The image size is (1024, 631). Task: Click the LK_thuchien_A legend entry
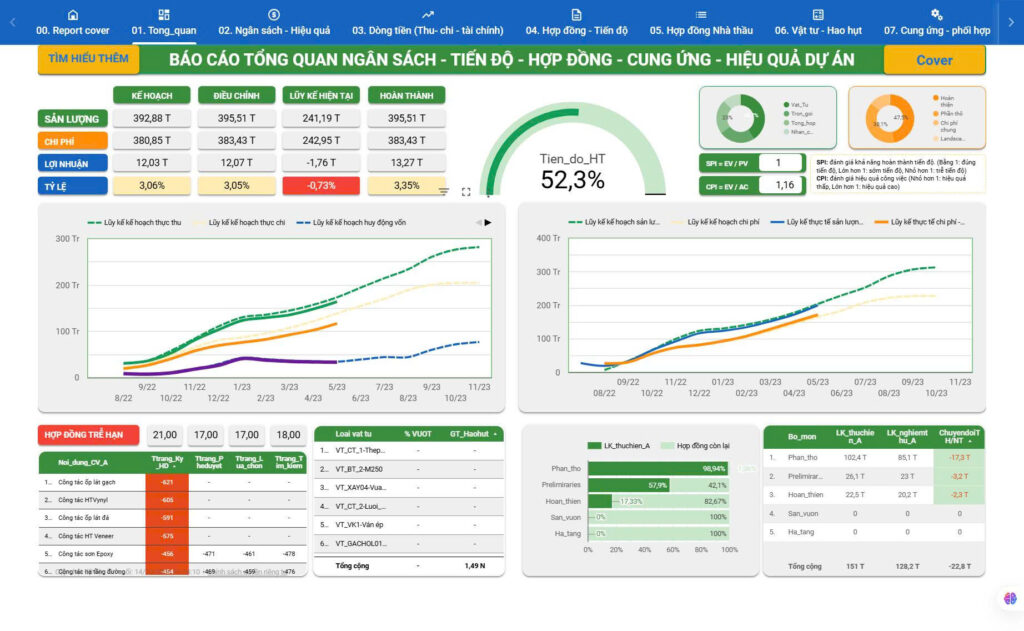(618, 445)
